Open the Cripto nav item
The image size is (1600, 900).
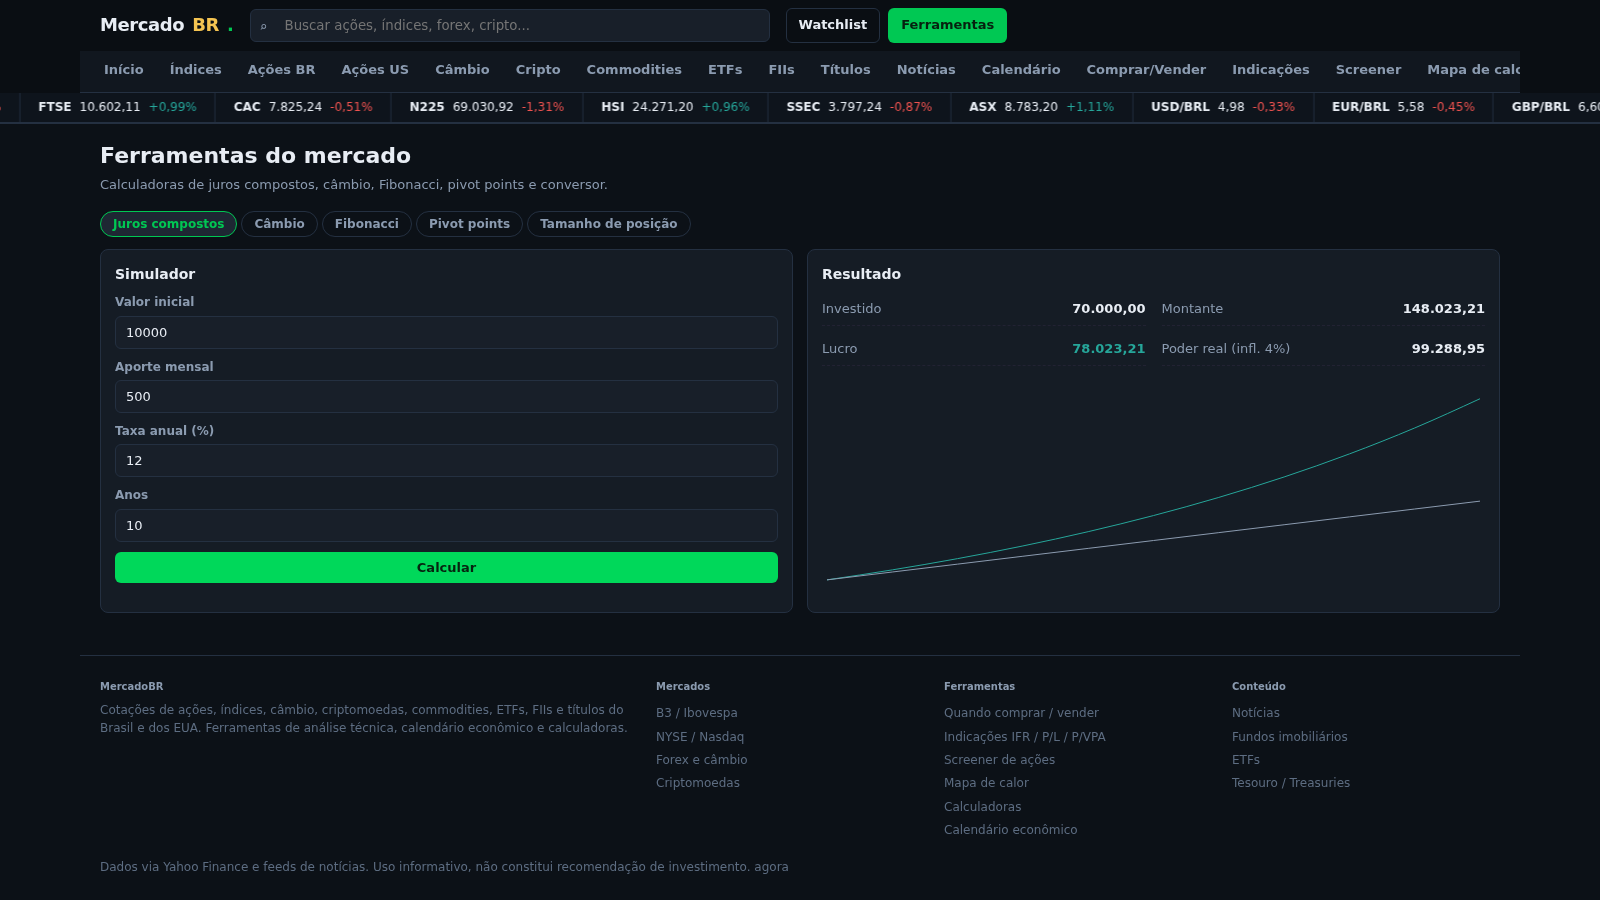tap(538, 70)
